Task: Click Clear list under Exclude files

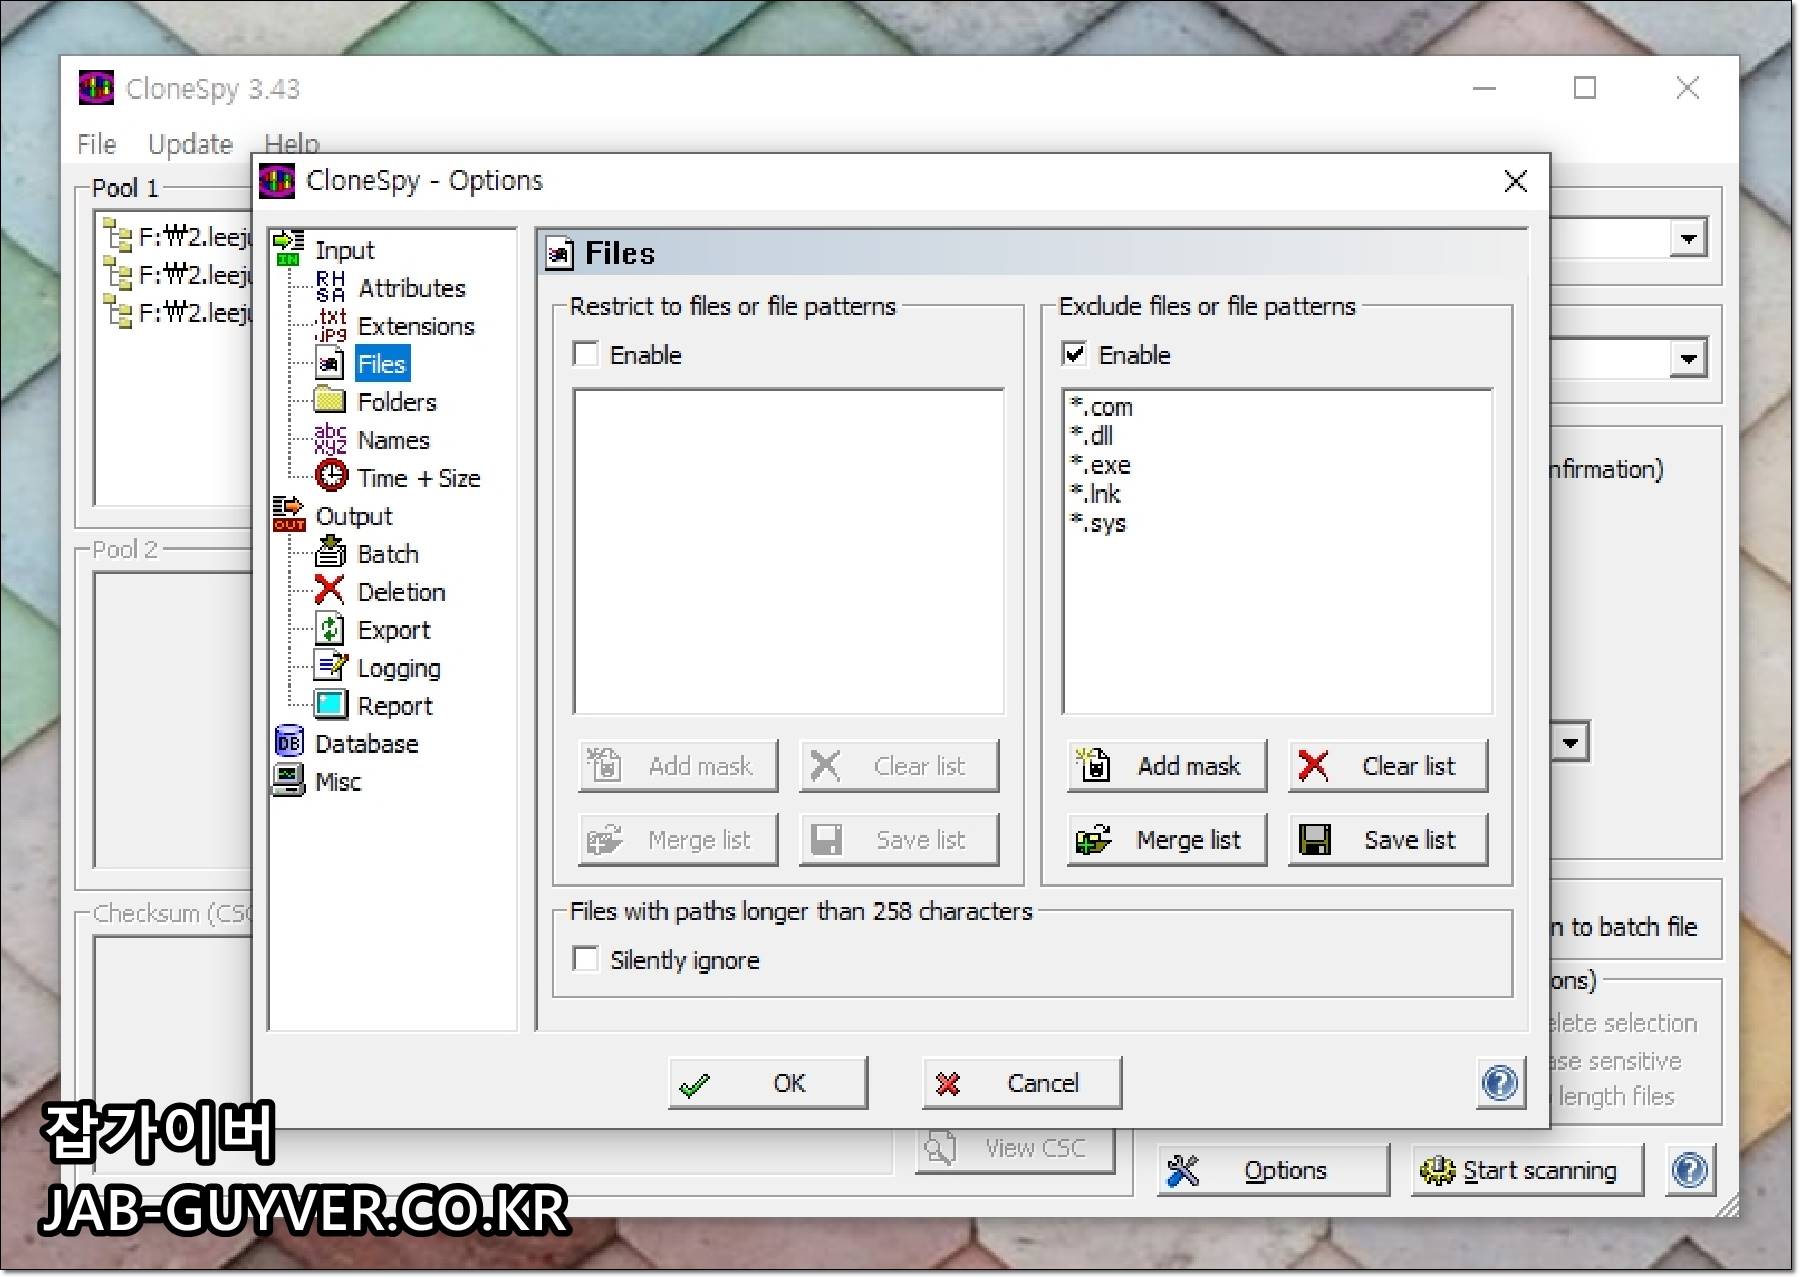Action: tap(1388, 766)
